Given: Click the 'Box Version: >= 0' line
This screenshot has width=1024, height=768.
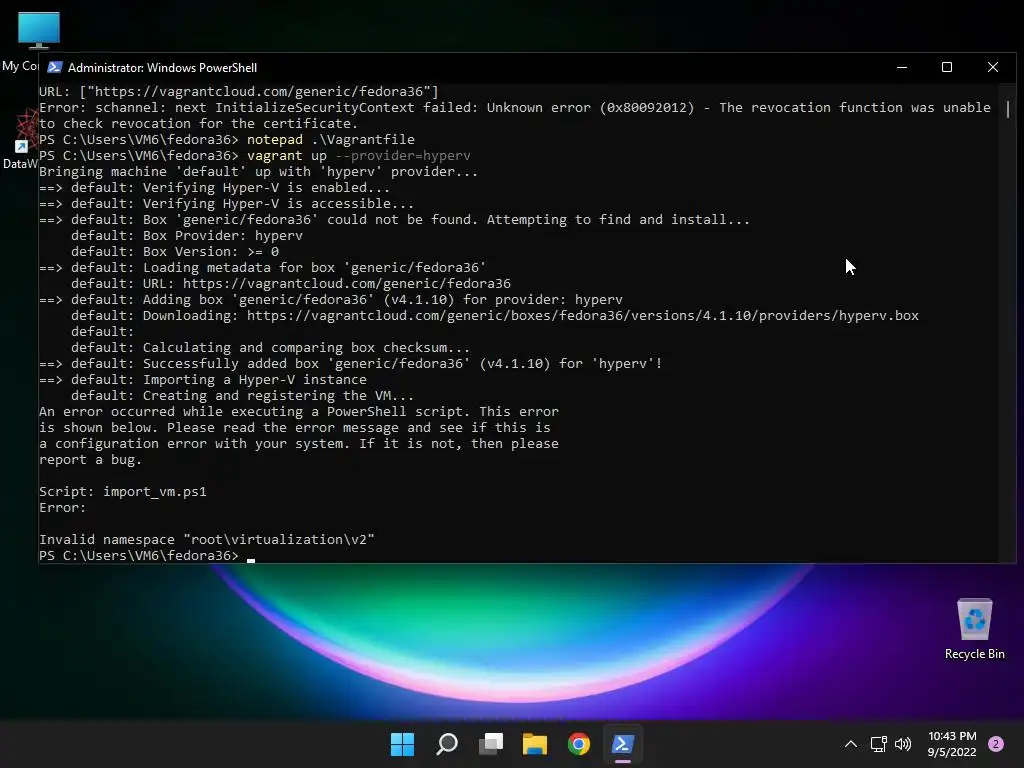Looking at the screenshot, I should coord(175,251).
